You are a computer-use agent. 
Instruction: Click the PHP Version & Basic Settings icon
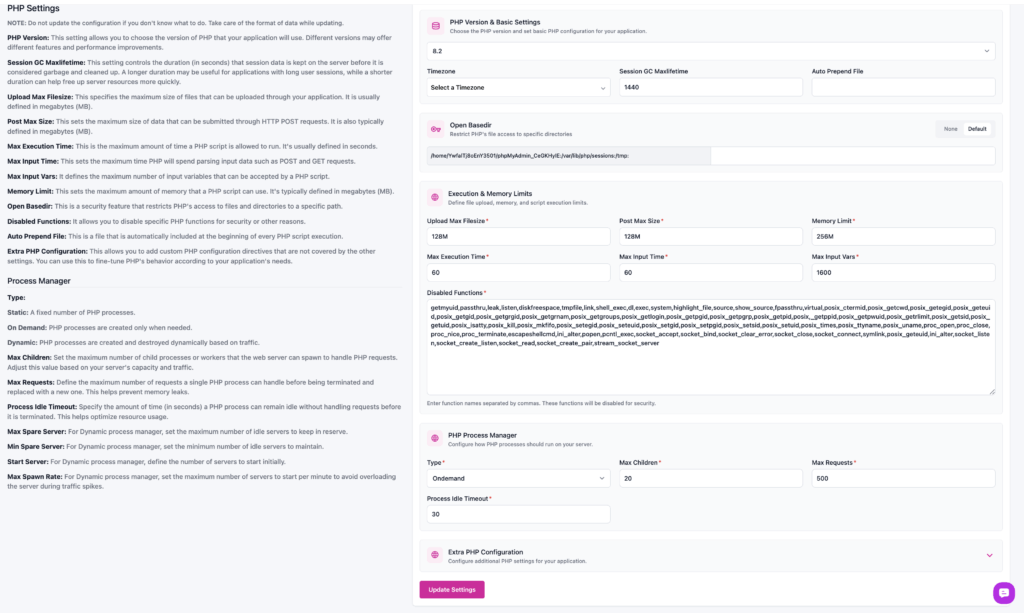(x=435, y=25)
